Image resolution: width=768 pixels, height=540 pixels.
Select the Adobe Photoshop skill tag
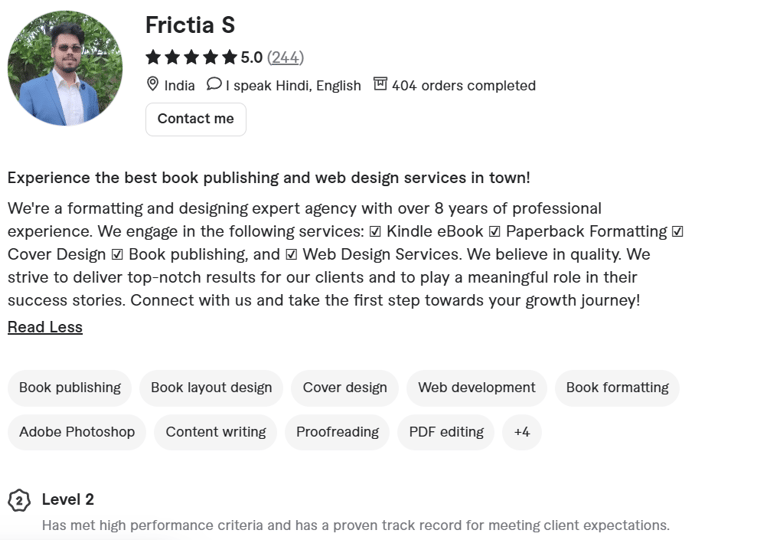point(77,432)
